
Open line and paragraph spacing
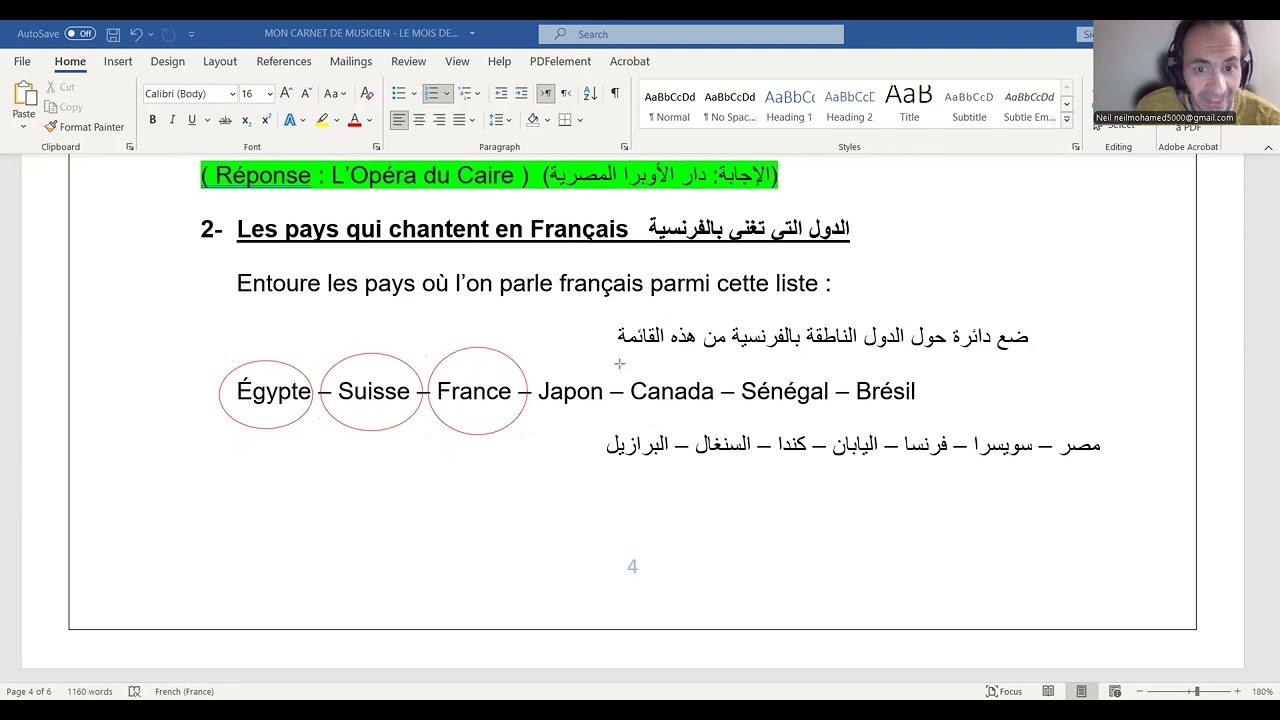[496, 120]
